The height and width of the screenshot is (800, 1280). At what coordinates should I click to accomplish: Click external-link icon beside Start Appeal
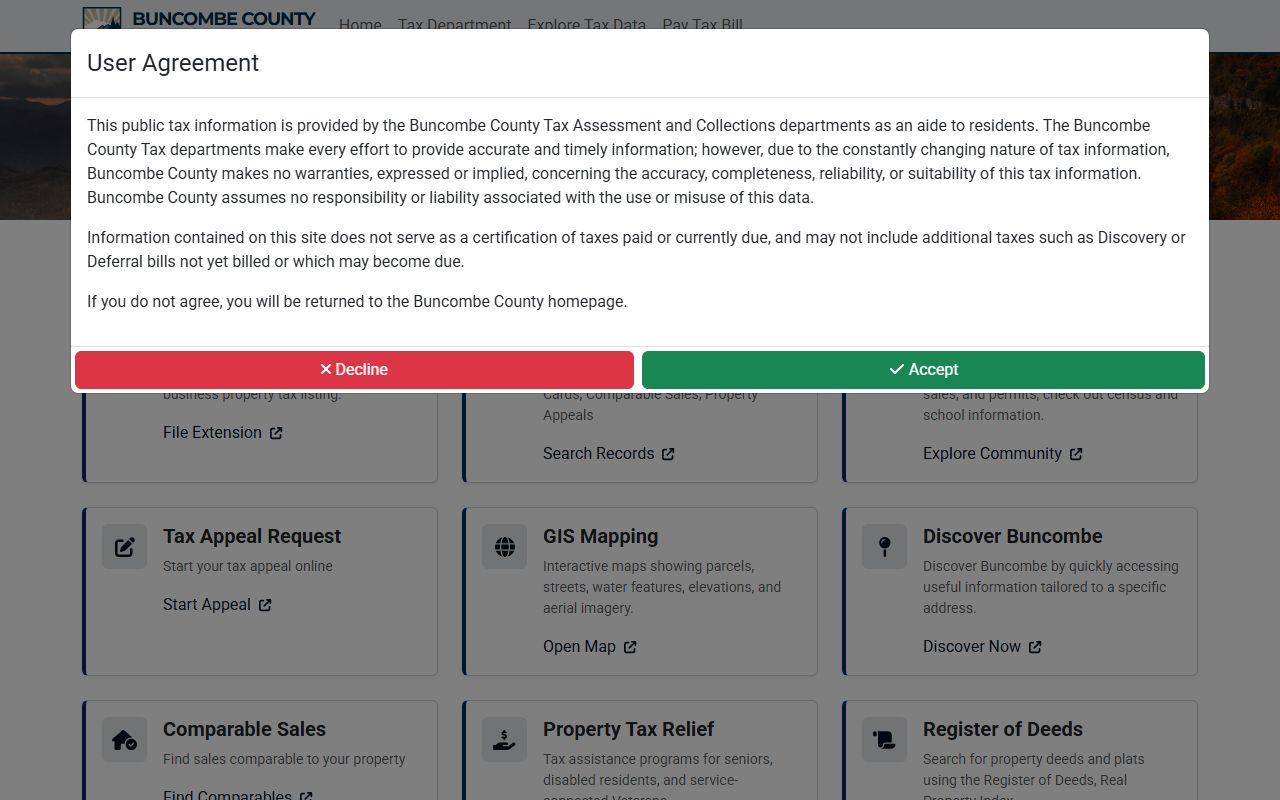tap(265, 605)
